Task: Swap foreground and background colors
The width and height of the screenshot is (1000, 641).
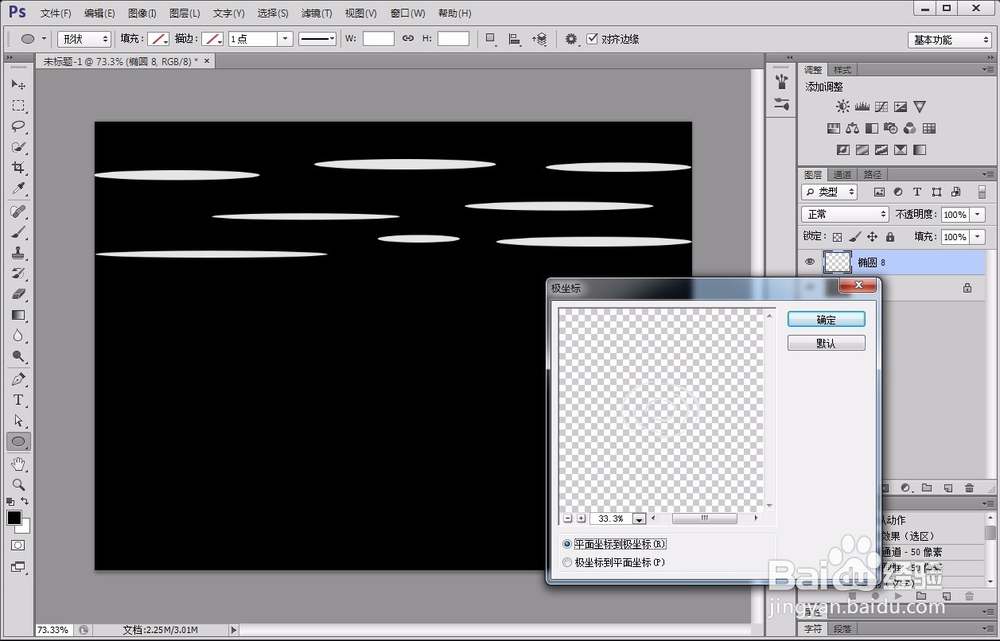Action: pyautogui.click(x=24, y=501)
